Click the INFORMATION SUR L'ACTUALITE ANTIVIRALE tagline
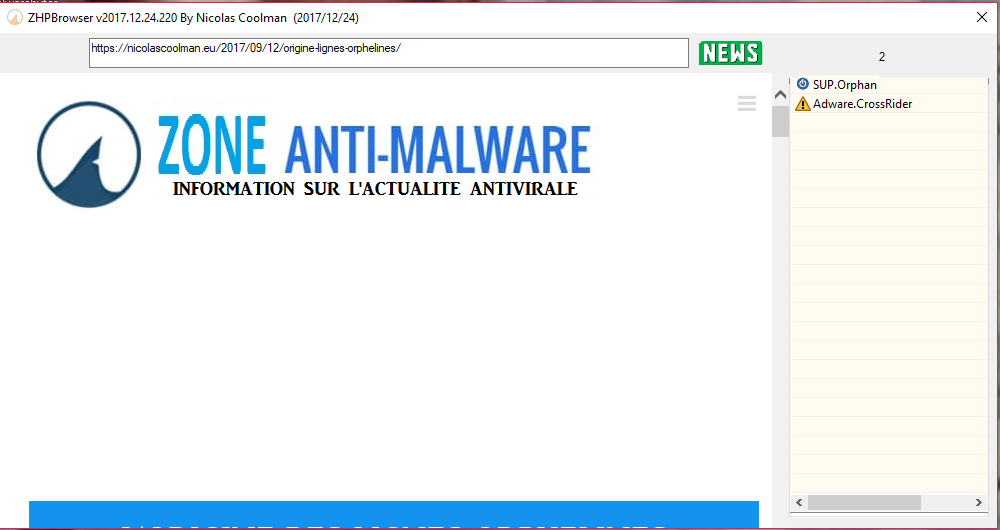Screen dimensions: 1000x530 pos(375,189)
